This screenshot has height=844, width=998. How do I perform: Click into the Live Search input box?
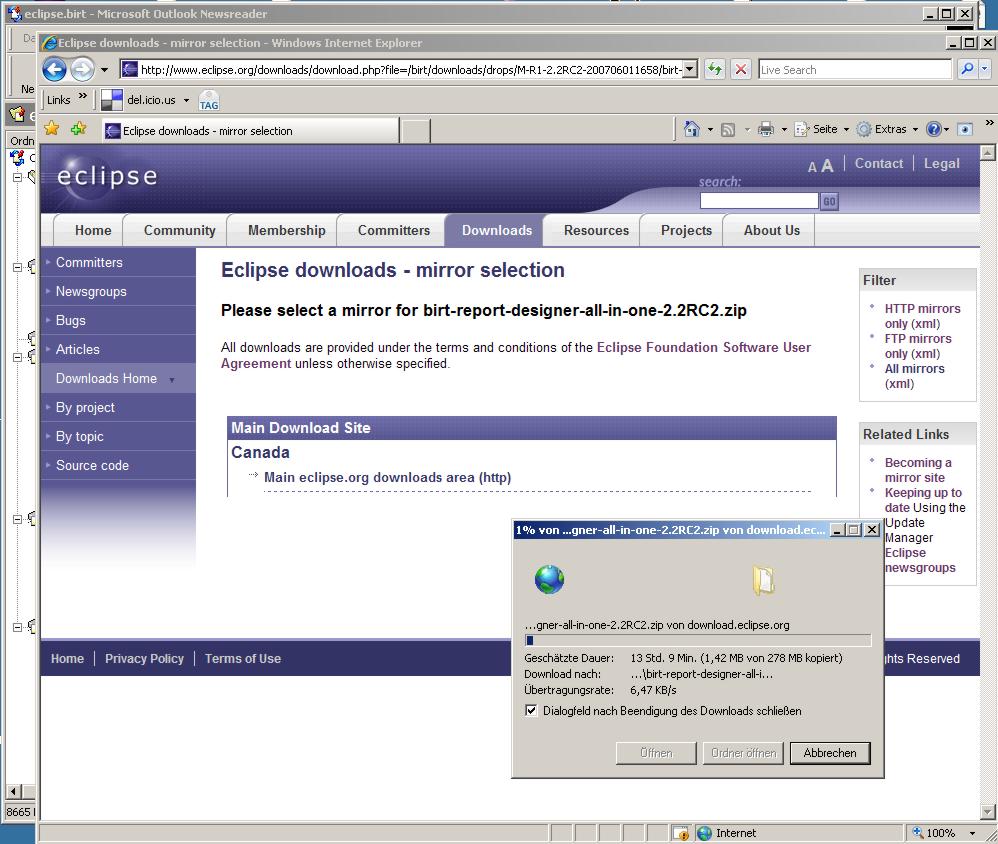[x=854, y=70]
